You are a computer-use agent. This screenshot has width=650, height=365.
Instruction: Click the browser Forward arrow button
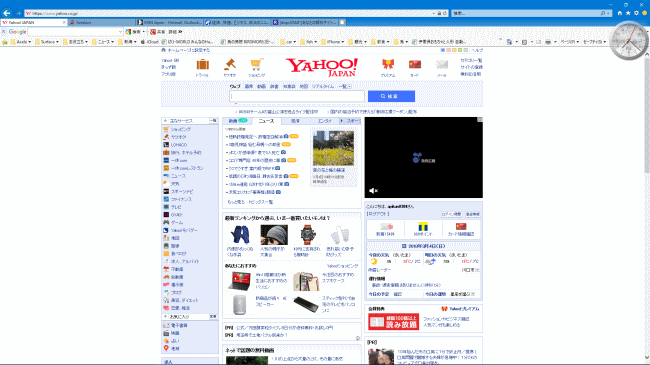(x=18, y=13)
